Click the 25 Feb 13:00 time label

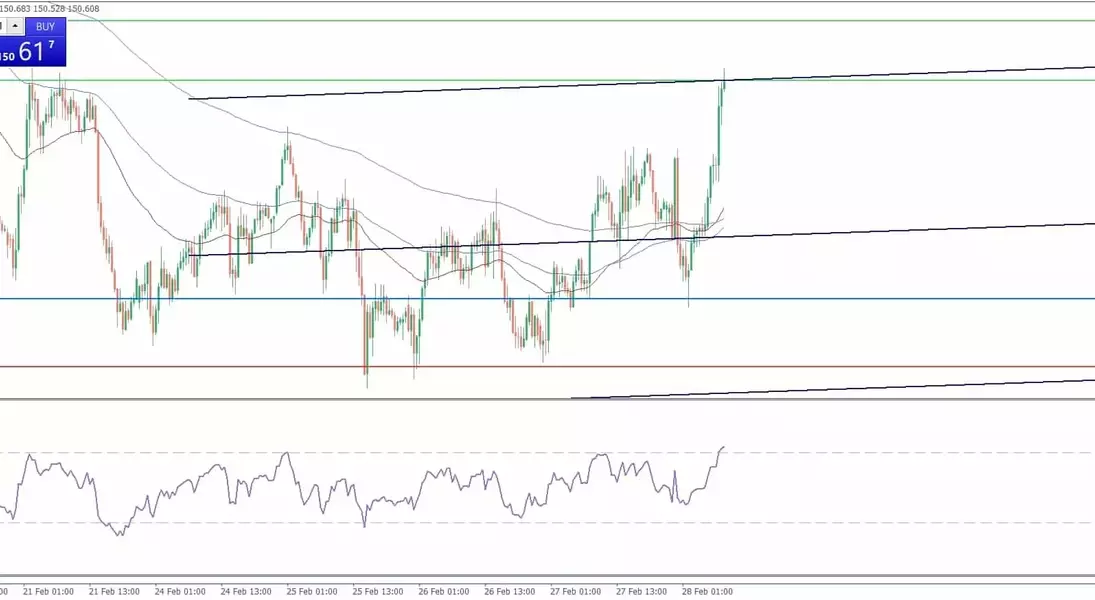(x=378, y=591)
